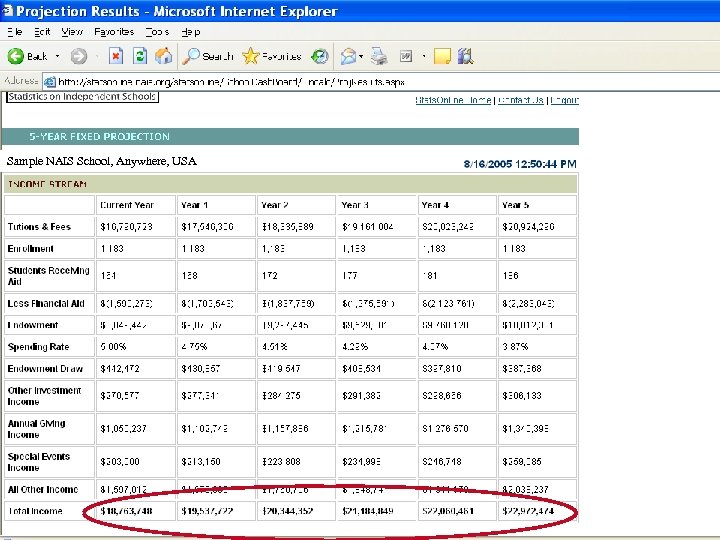Click the Students Receiving Aid row label
Viewport: 720px width, 540px height.
coord(48,276)
